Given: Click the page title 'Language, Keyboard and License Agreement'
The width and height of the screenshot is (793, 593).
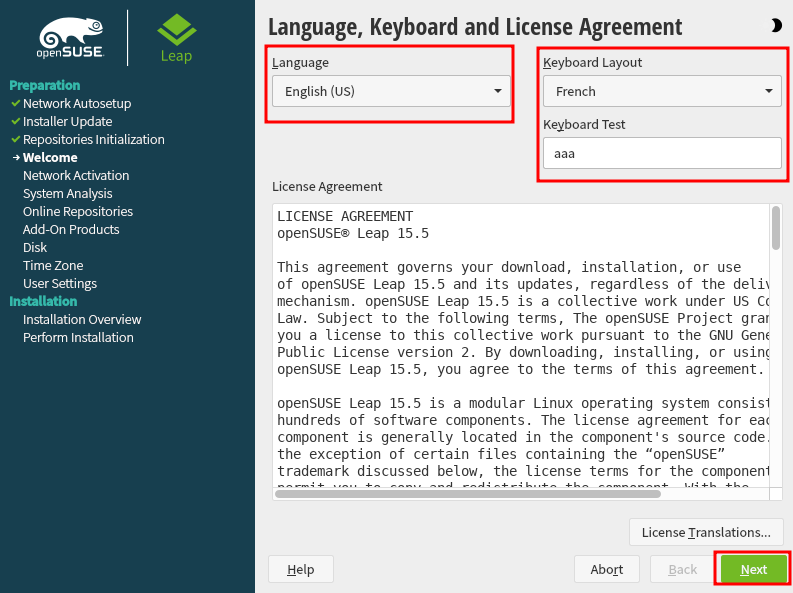Looking at the screenshot, I should click(x=475, y=27).
